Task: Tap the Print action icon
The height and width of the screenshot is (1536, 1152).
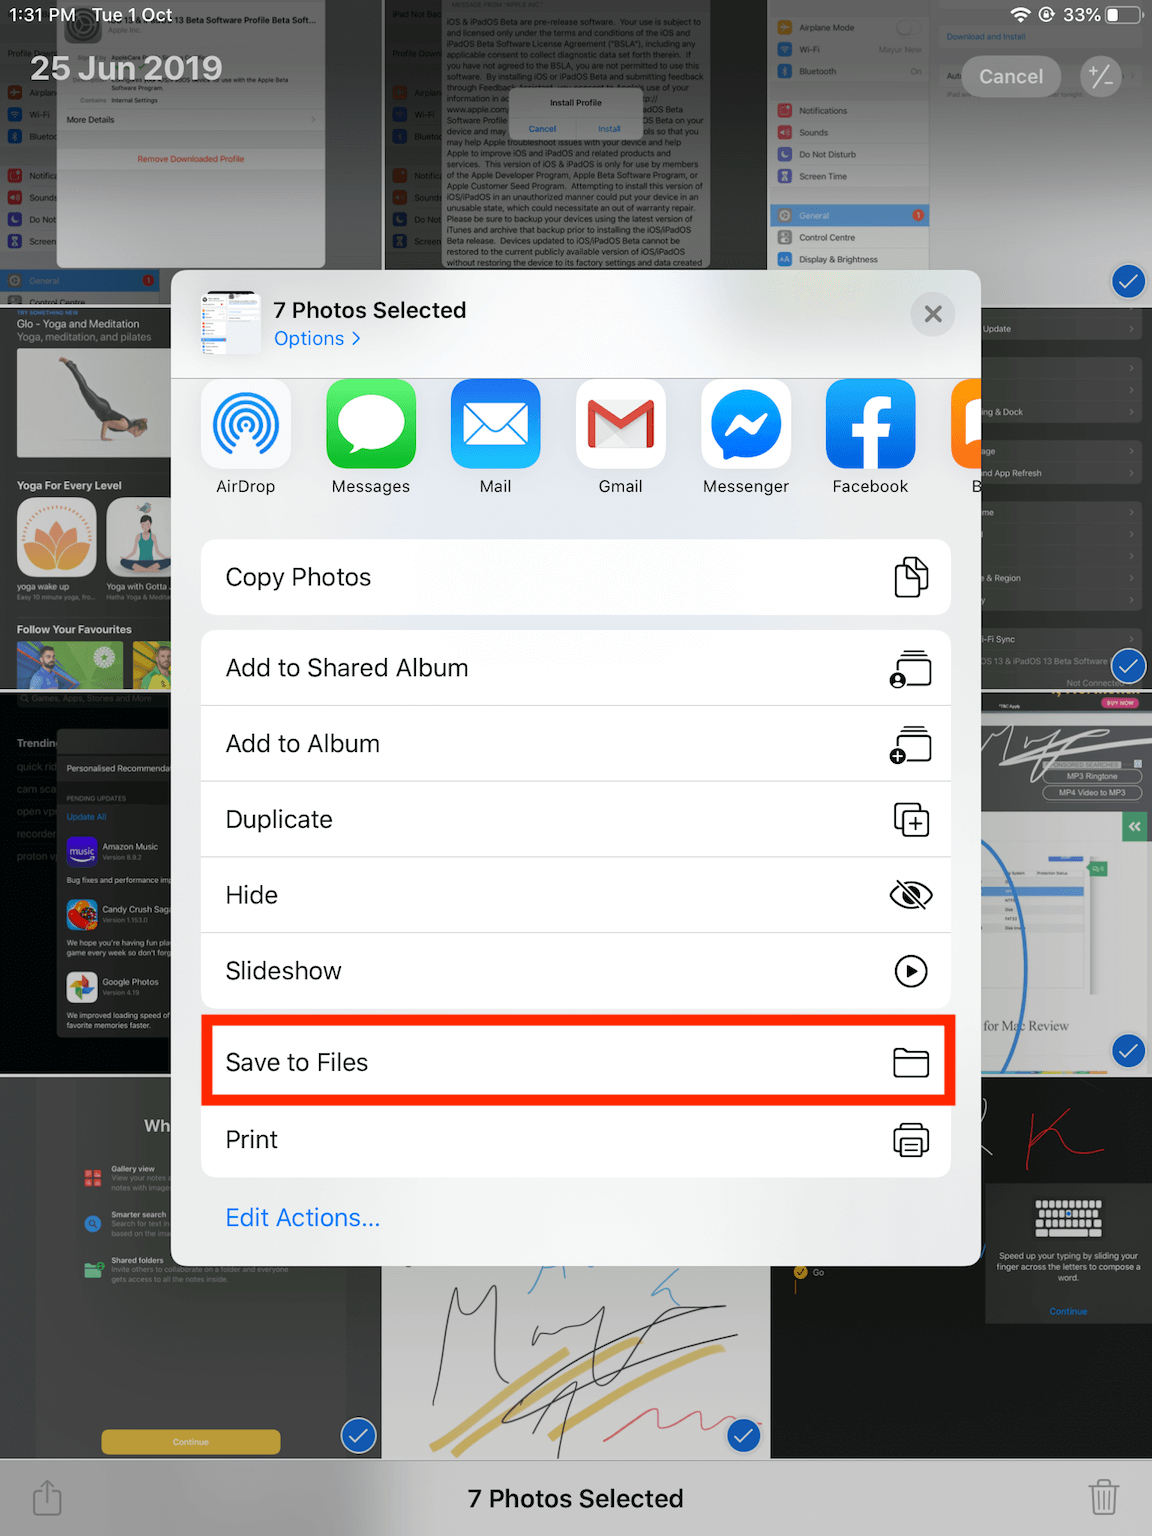Action: [911, 1139]
